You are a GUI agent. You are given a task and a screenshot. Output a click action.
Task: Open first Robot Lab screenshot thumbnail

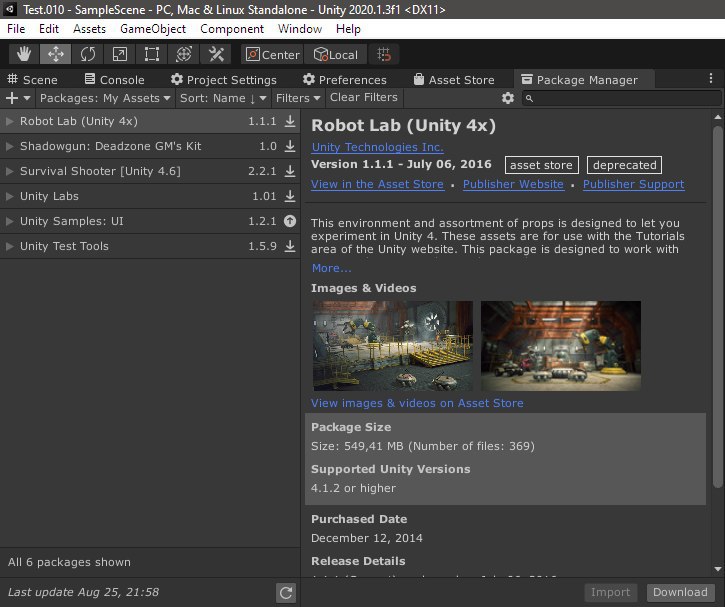(393, 346)
